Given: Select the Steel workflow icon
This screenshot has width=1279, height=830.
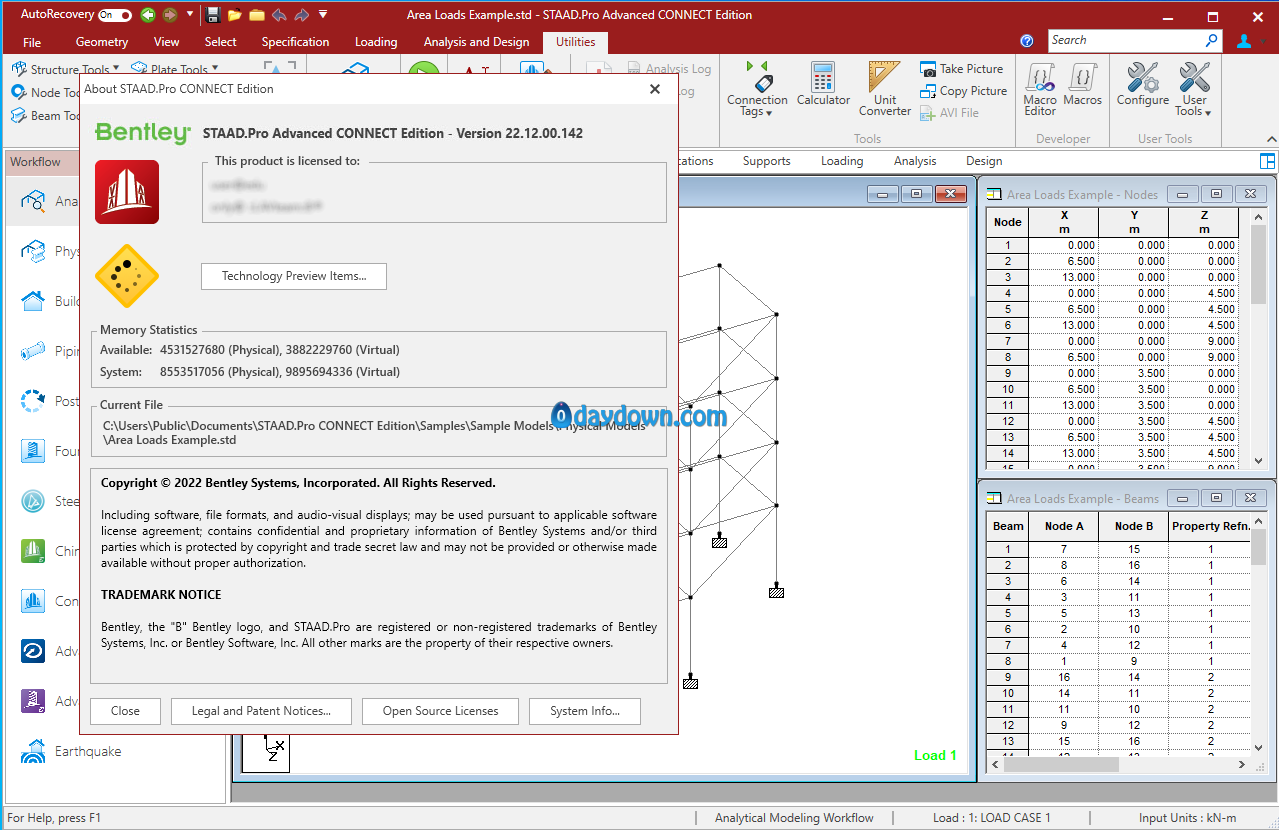Looking at the screenshot, I should [34, 501].
